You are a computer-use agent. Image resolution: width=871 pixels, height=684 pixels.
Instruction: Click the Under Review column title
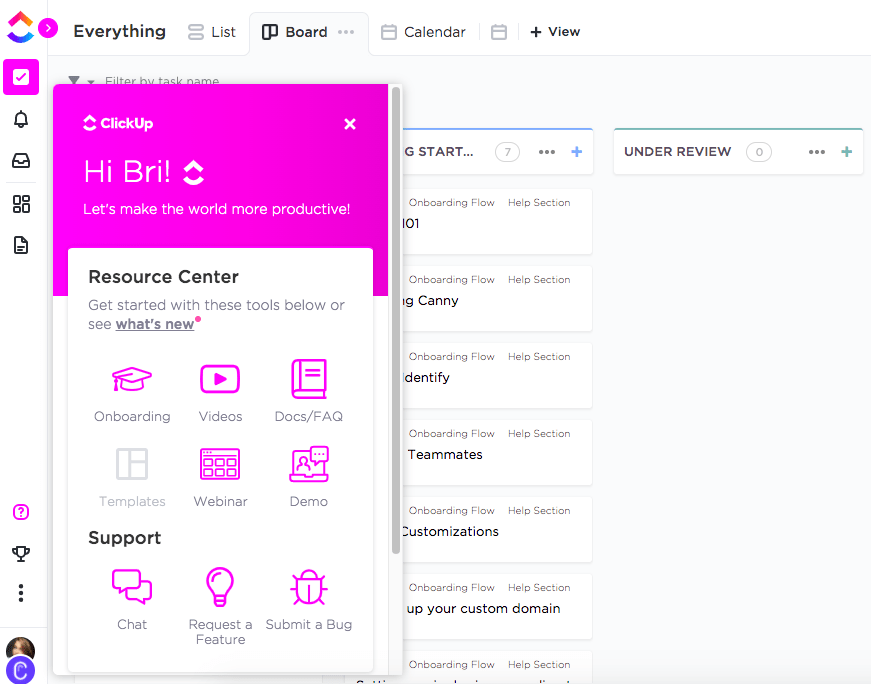click(677, 152)
